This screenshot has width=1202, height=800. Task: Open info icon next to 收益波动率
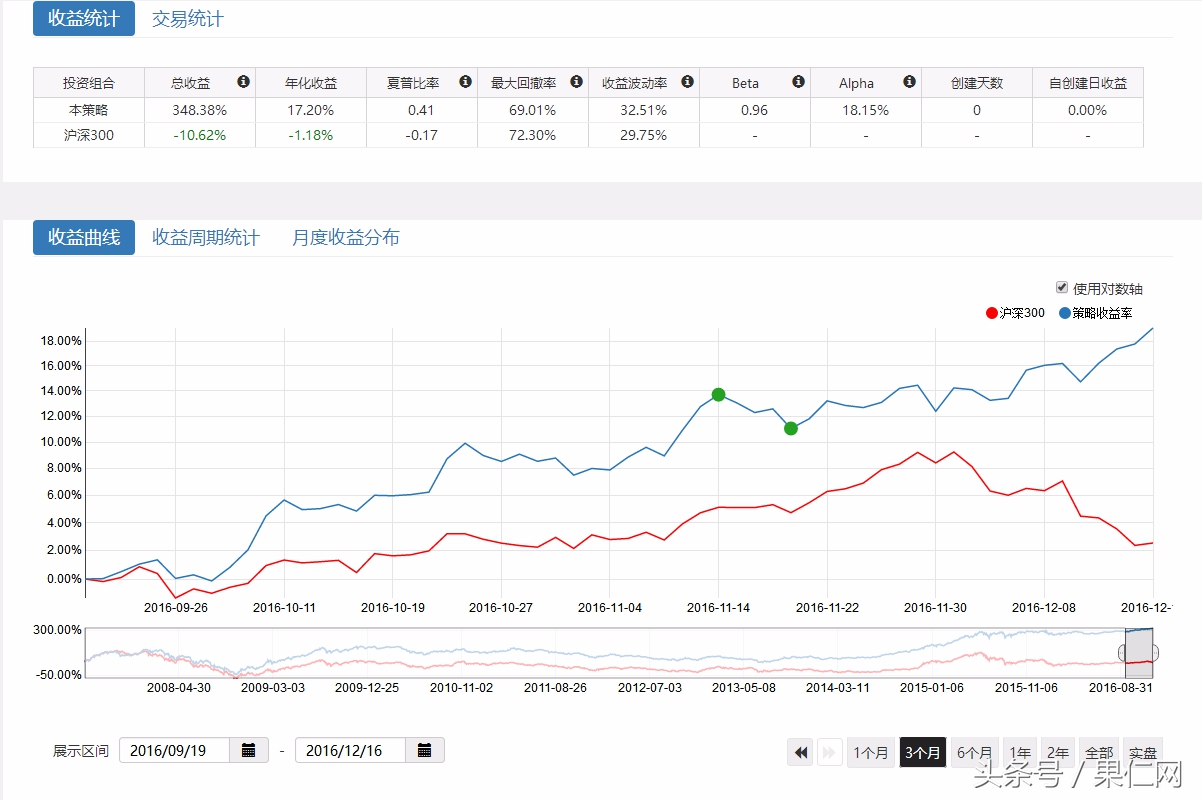(x=687, y=82)
